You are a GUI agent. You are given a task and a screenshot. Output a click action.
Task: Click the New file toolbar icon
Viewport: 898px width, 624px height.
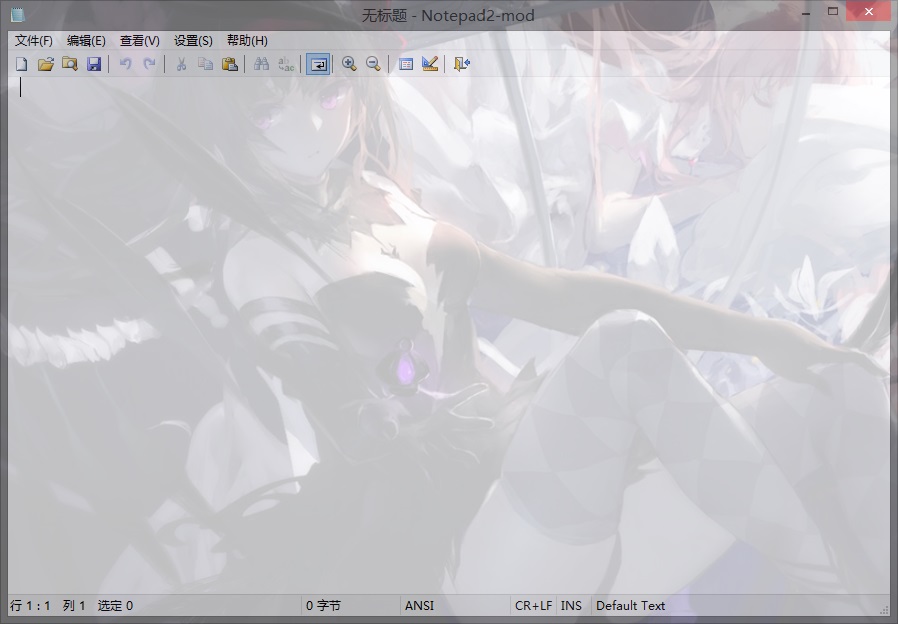coord(22,64)
